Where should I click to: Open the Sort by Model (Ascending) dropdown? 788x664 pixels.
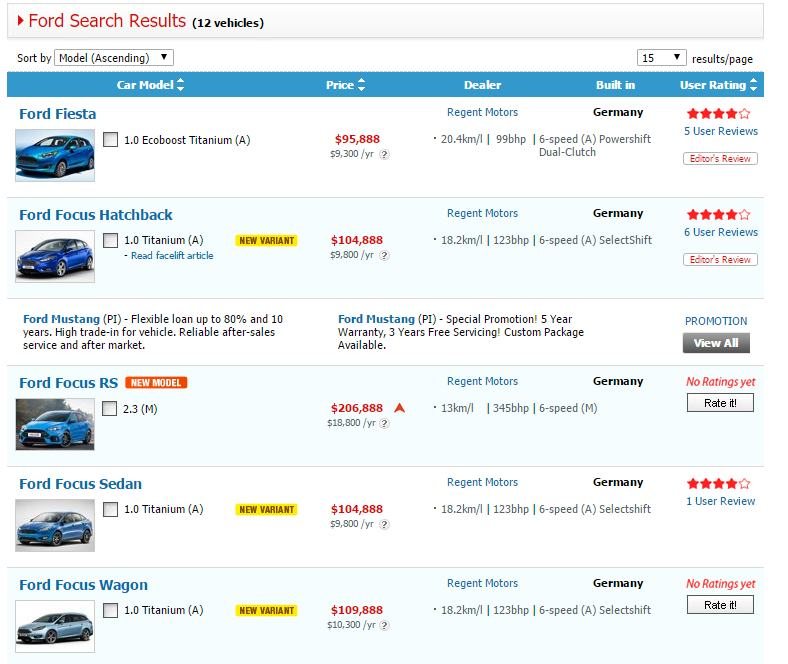pyautogui.click(x=114, y=58)
